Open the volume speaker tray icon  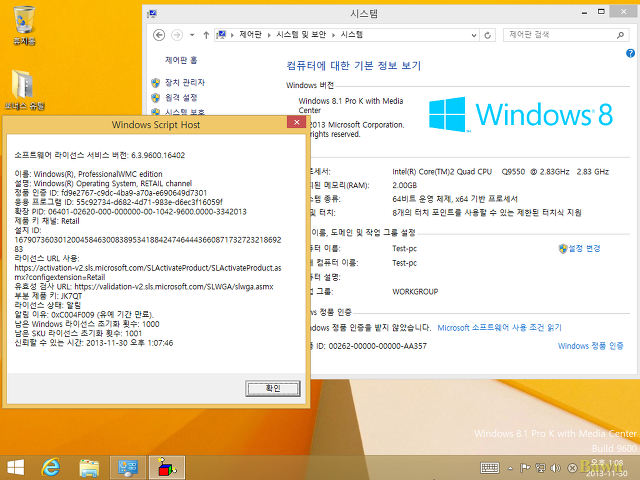click(x=555, y=468)
